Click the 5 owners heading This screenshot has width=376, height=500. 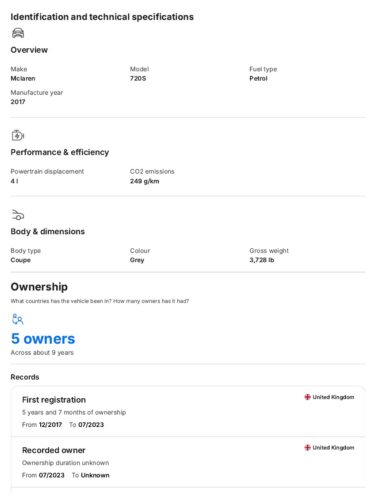pyautogui.click(x=43, y=339)
